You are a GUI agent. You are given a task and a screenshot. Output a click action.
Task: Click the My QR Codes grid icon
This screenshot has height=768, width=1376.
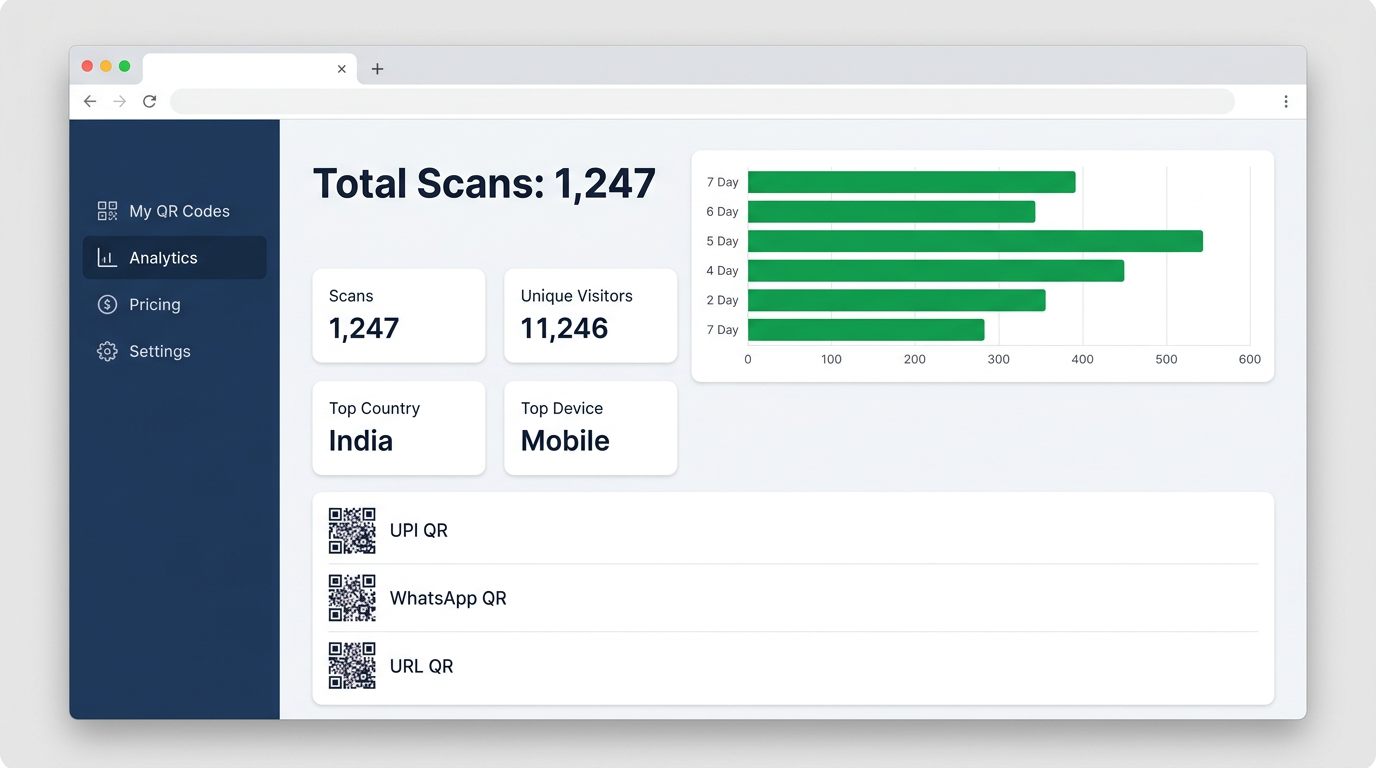point(106,211)
